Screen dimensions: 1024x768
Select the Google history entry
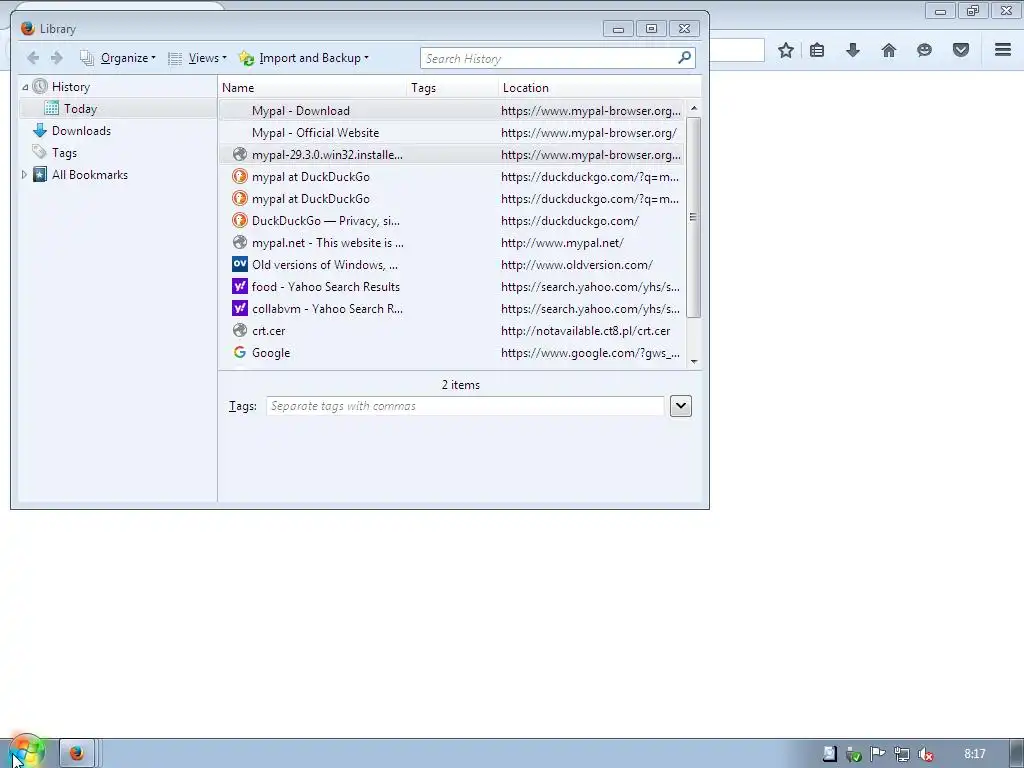coord(451,353)
